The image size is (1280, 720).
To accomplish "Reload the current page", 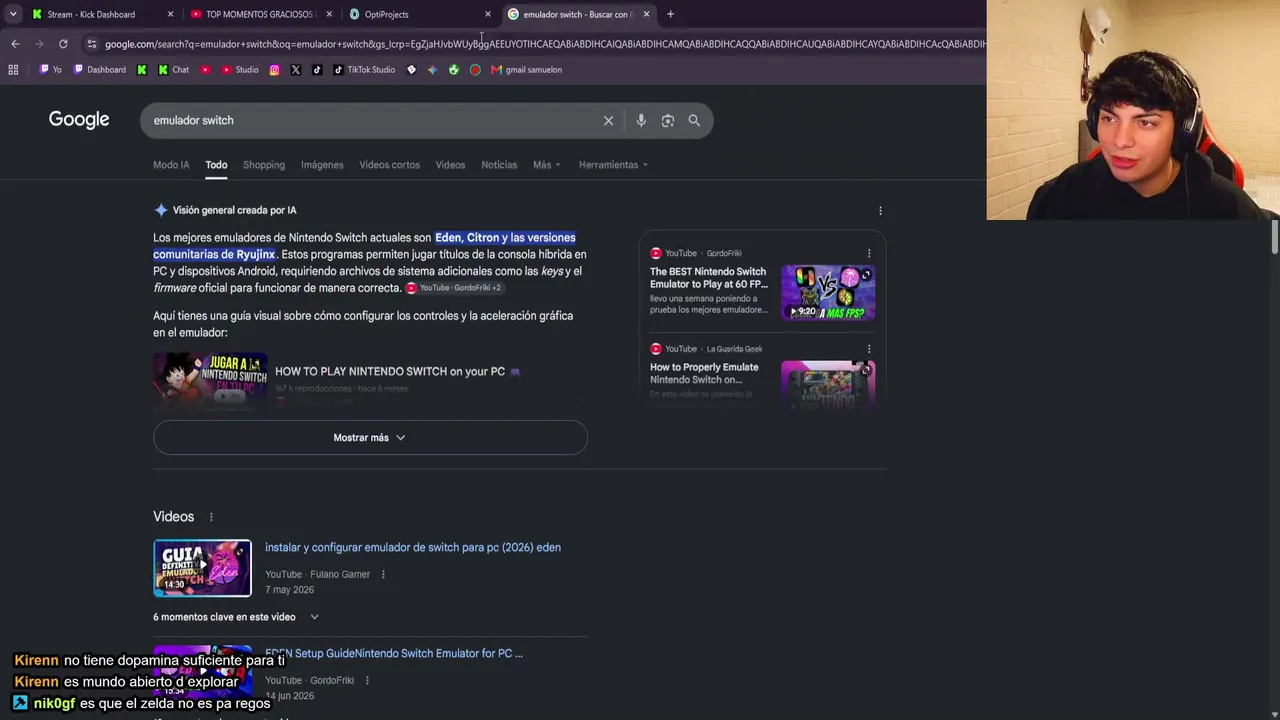I will coord(63,44).
